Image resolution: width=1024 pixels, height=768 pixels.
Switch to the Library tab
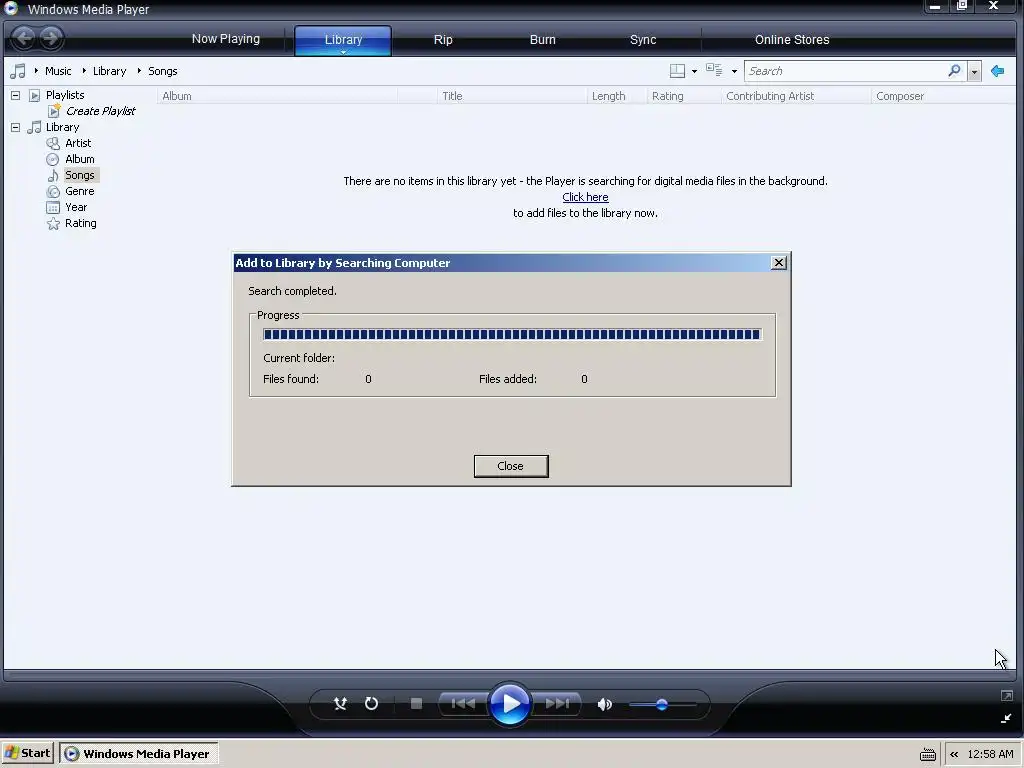tap(343, 39)
